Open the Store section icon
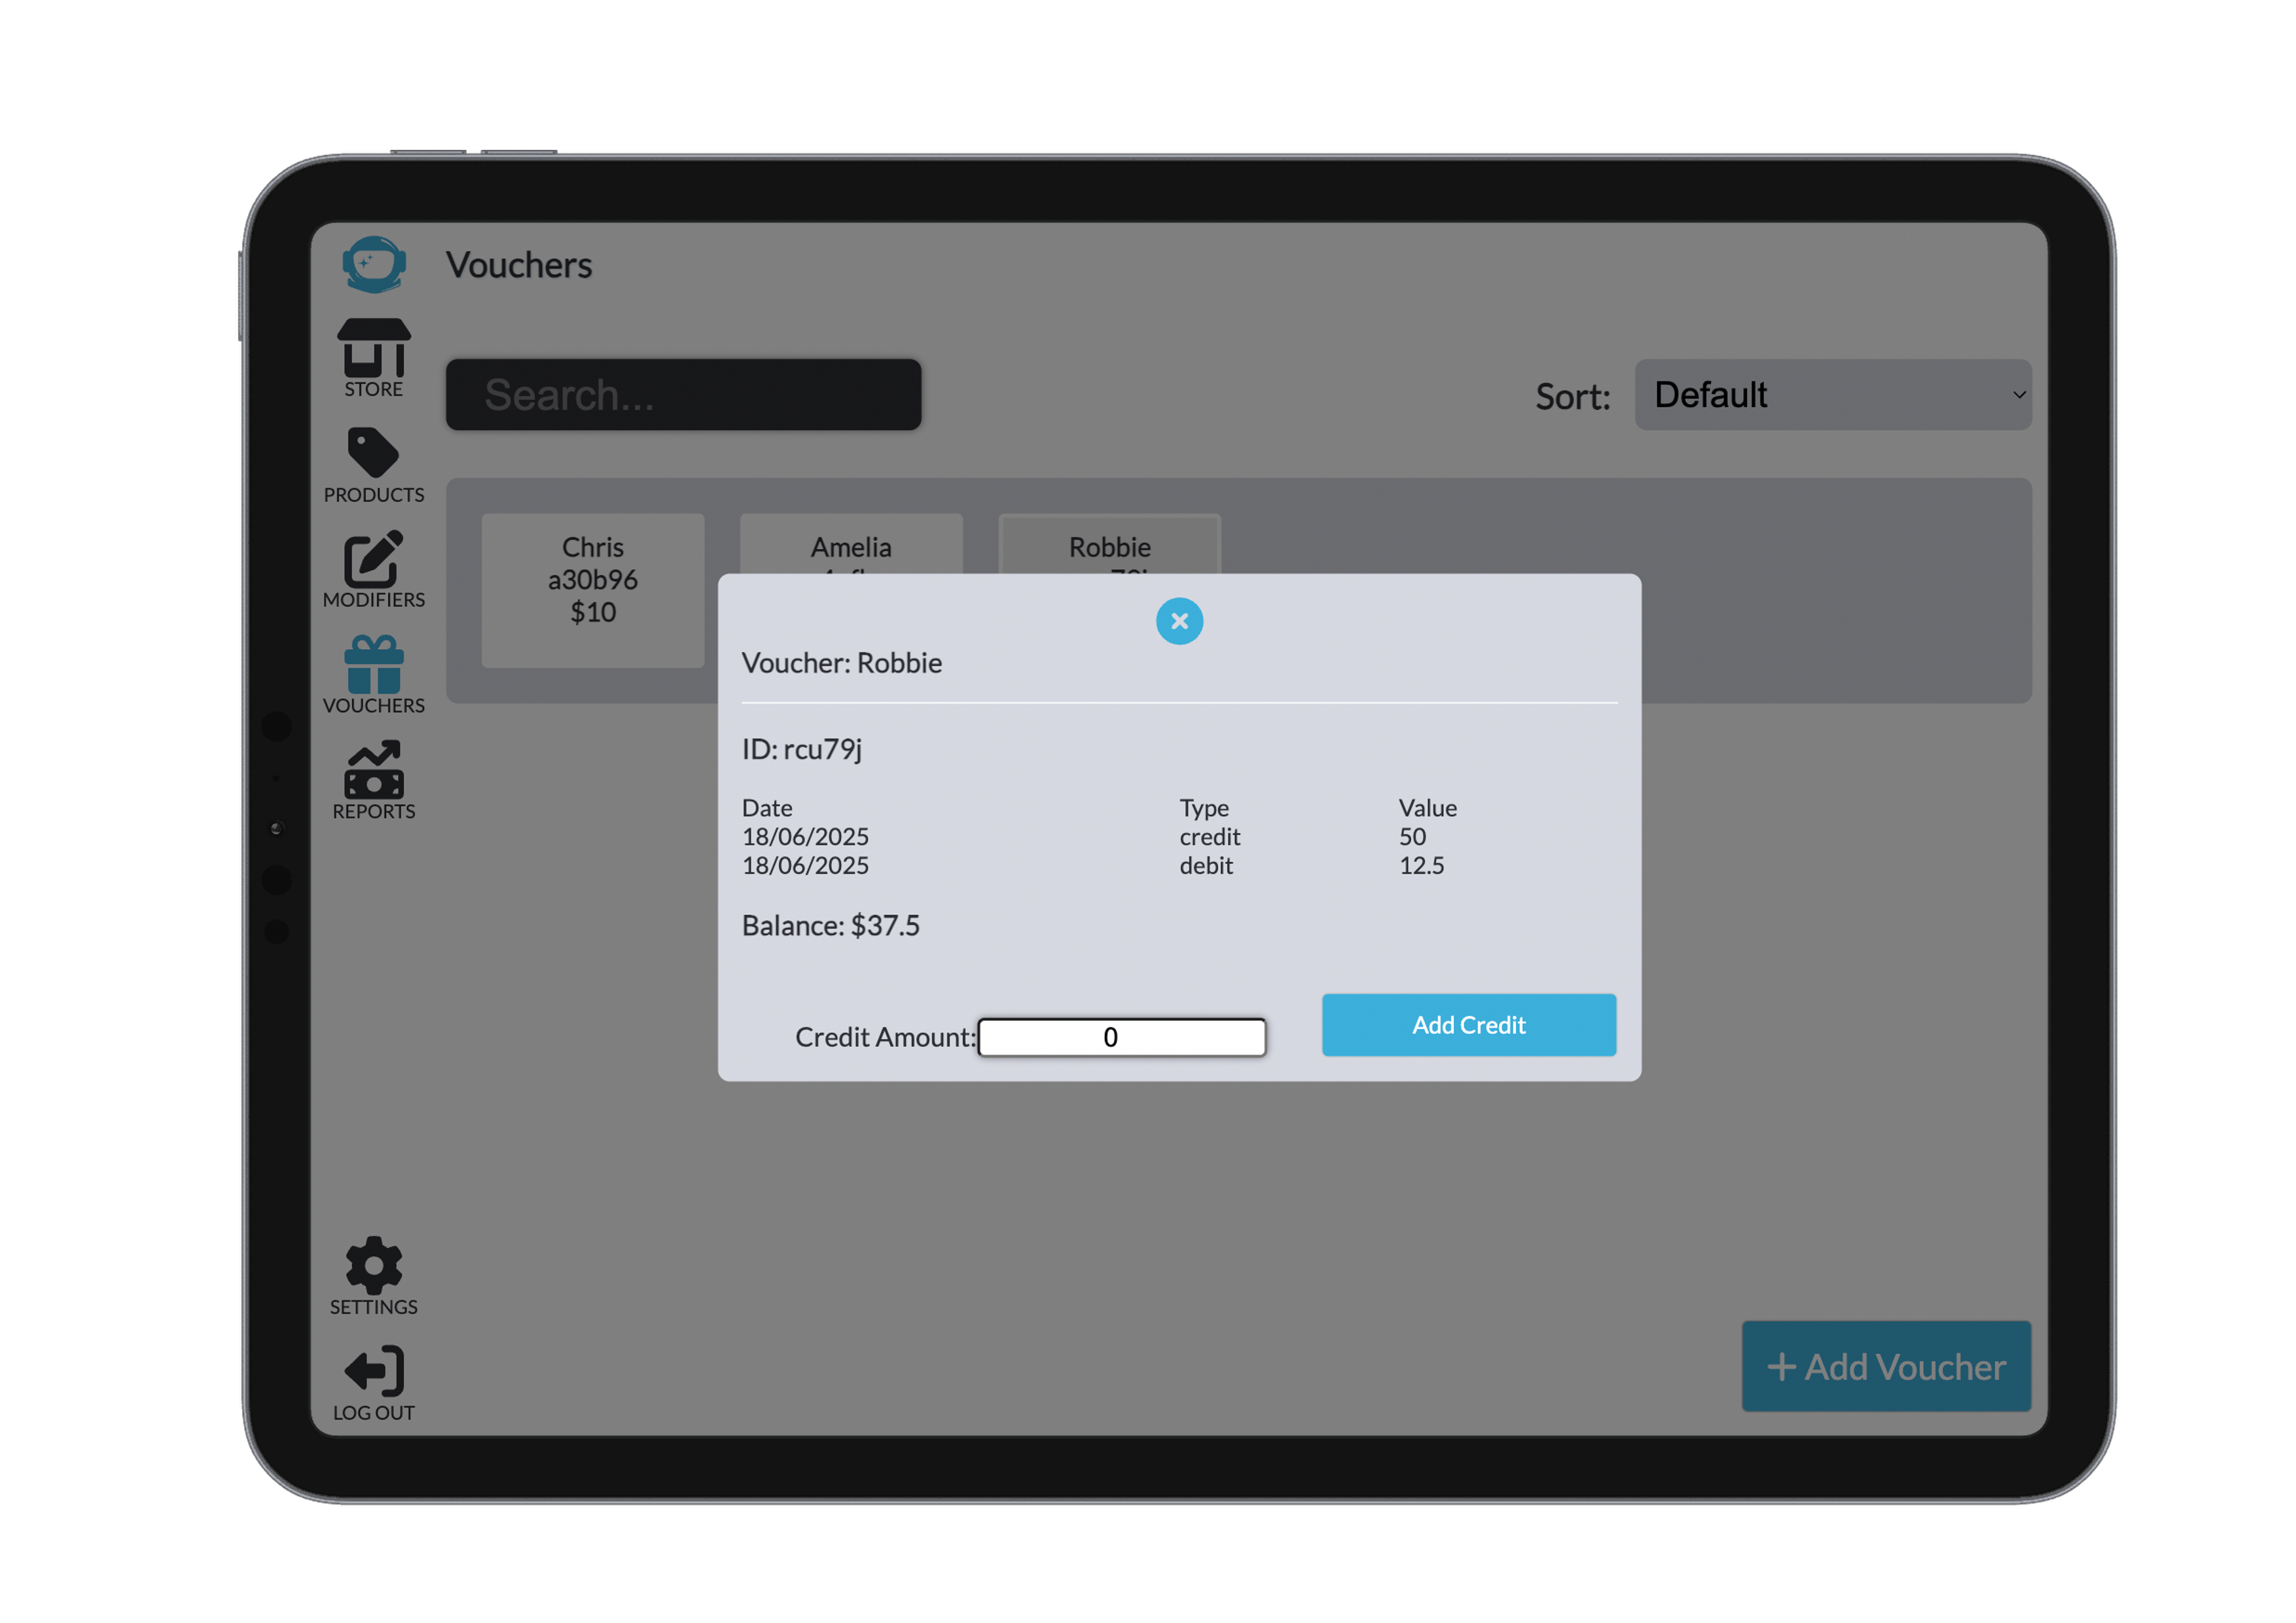 click(374, 349)
